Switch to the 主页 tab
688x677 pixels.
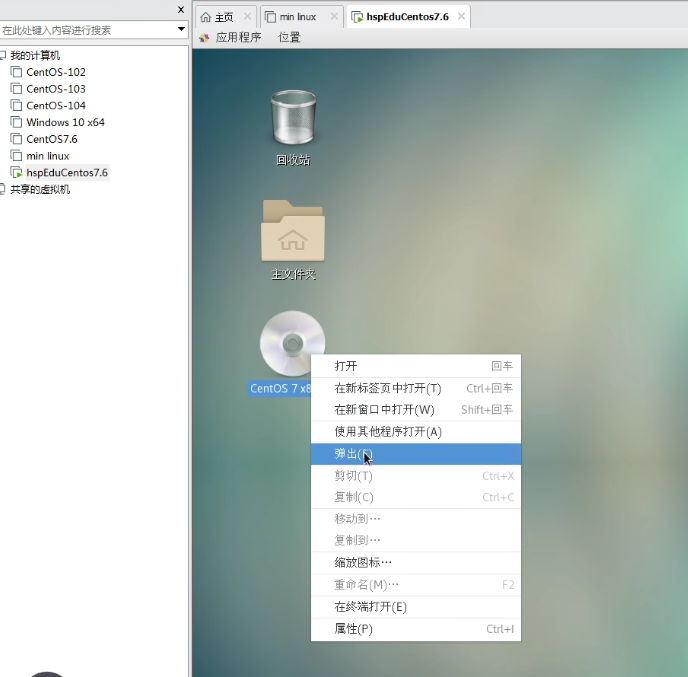point(224,17)
